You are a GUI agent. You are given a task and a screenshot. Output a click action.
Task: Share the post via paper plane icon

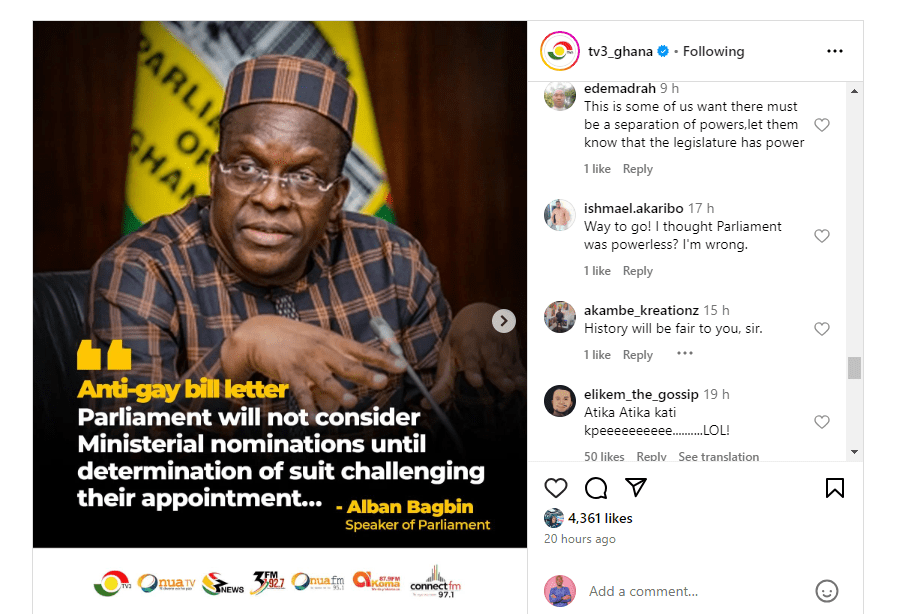[636, 487]
